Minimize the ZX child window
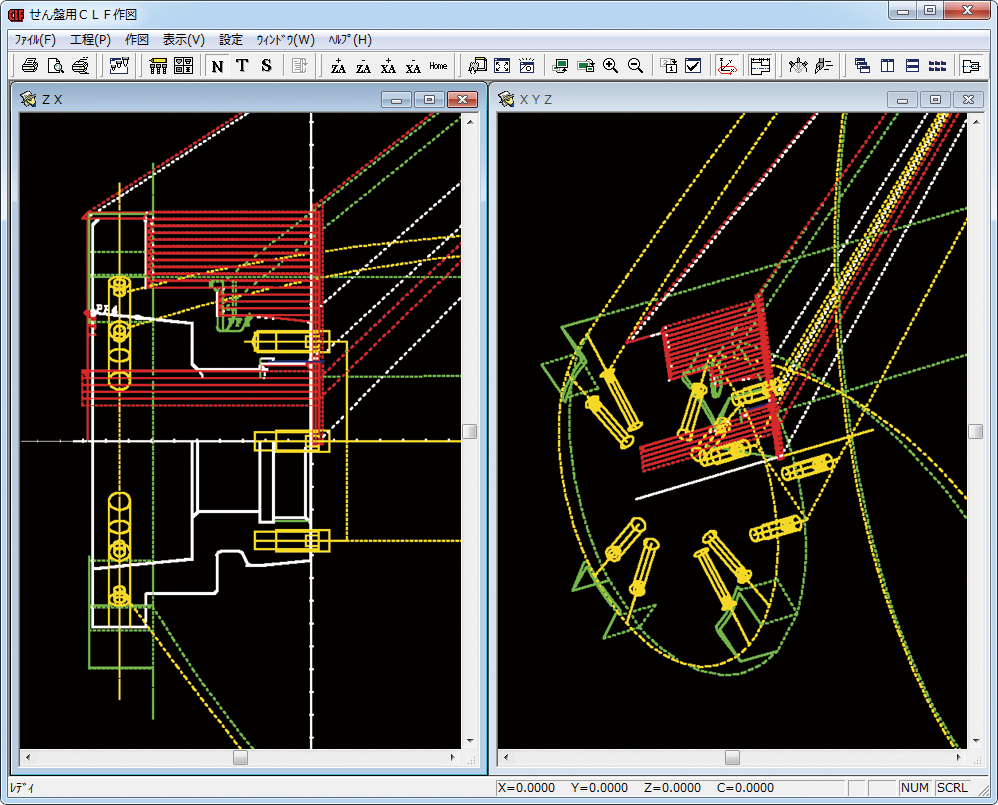The height and width of the screenshot is (805, 998). tap(397, 99)
